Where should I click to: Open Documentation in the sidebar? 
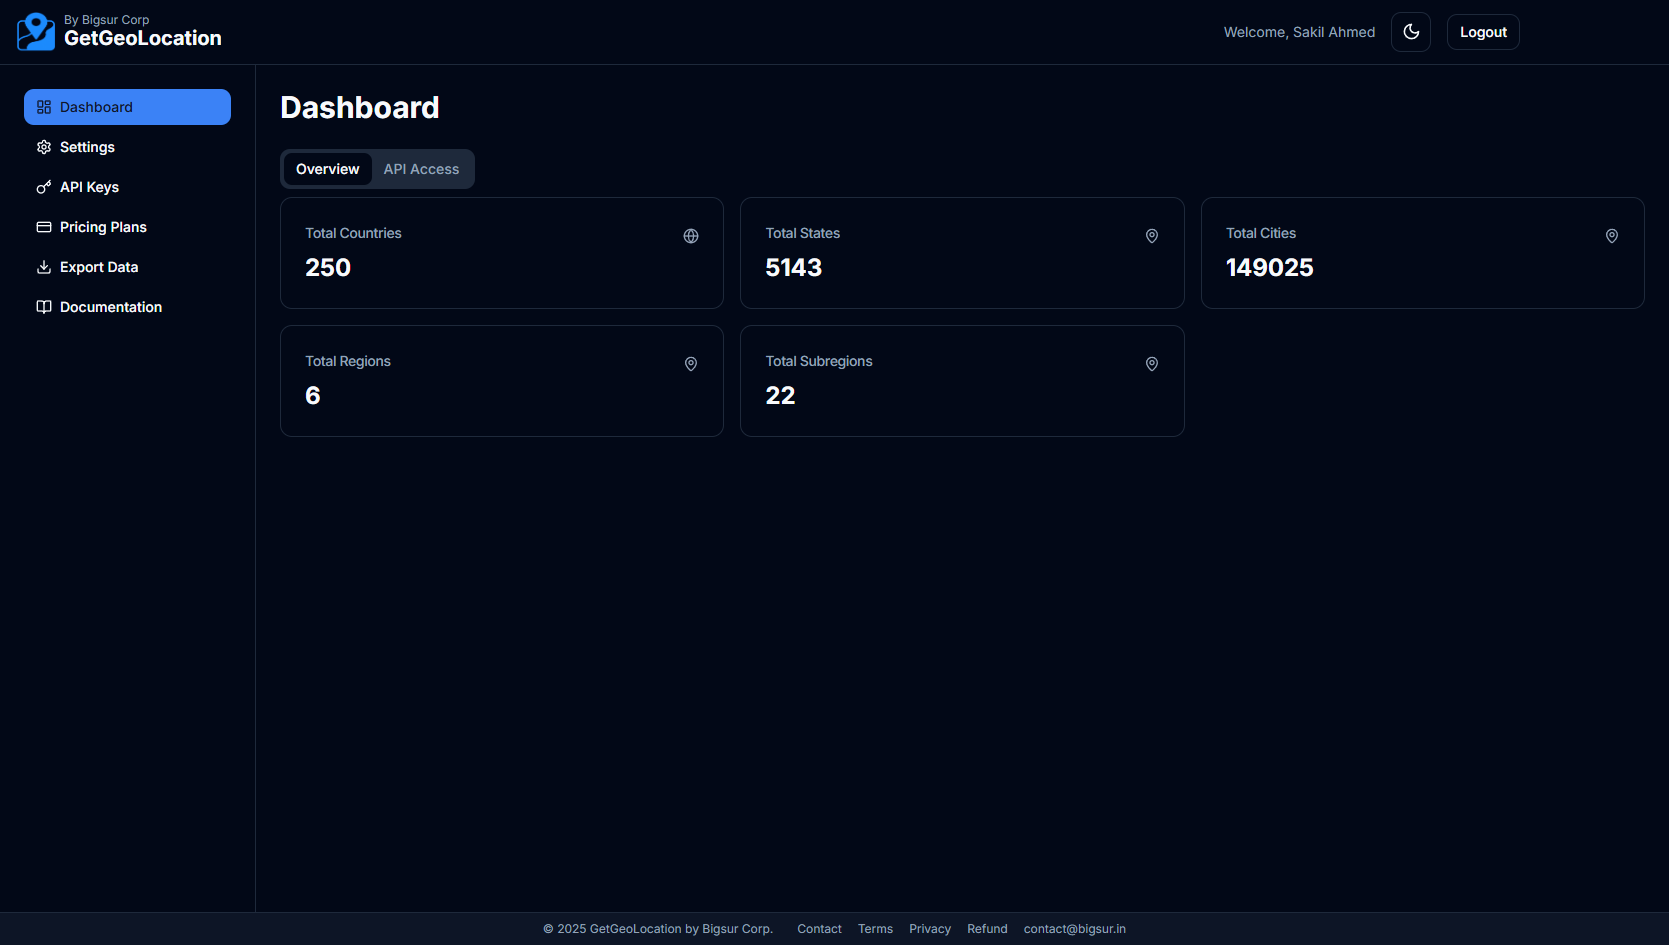127,307
